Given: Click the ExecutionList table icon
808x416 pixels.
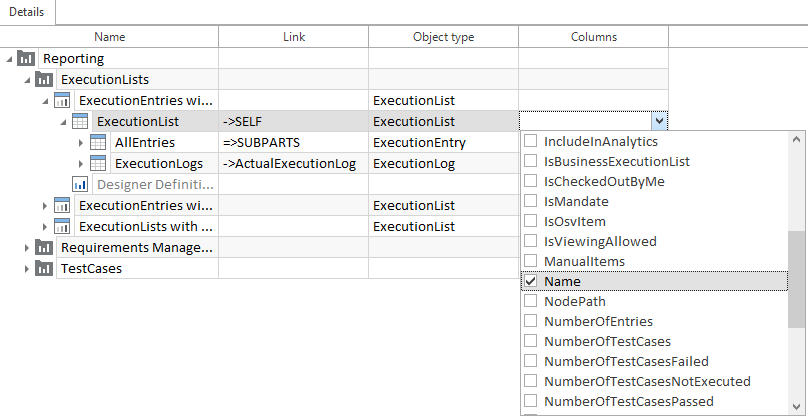Looking at the screenshot, I should click(80, 121).
